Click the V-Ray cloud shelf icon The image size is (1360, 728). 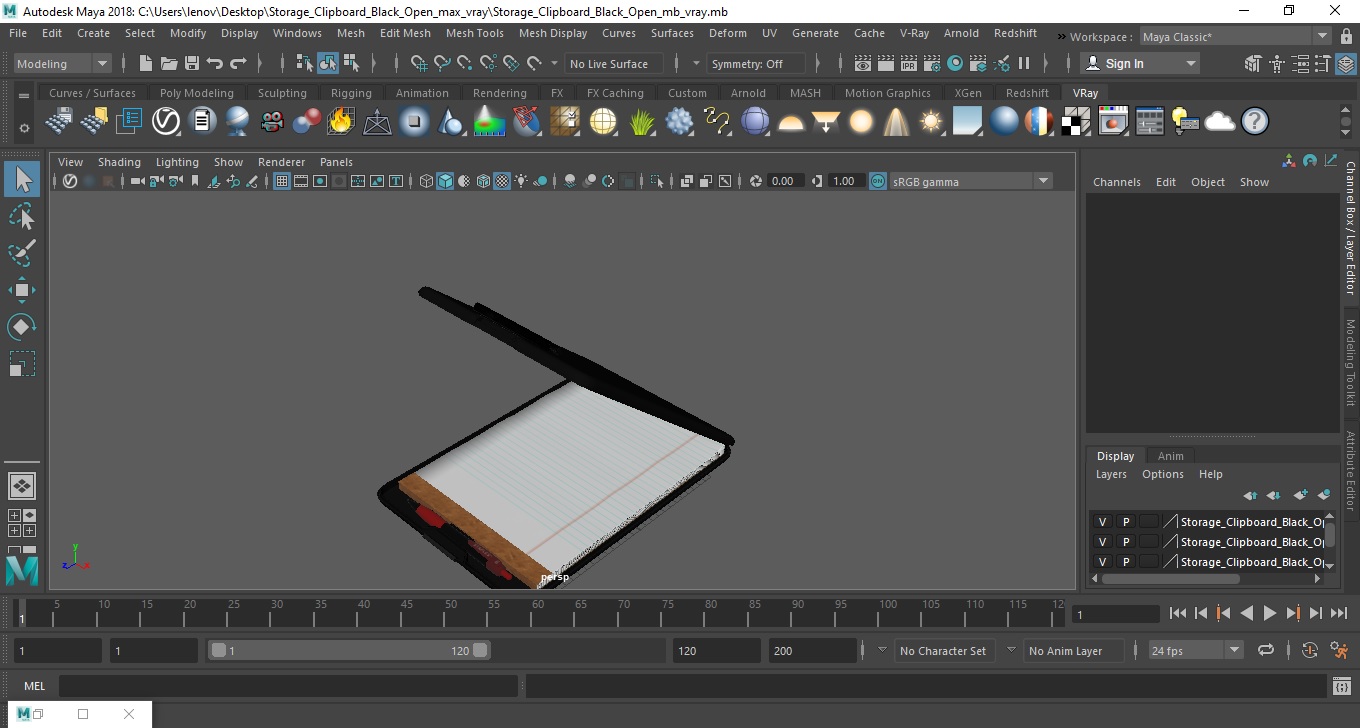coord(1220,122)
